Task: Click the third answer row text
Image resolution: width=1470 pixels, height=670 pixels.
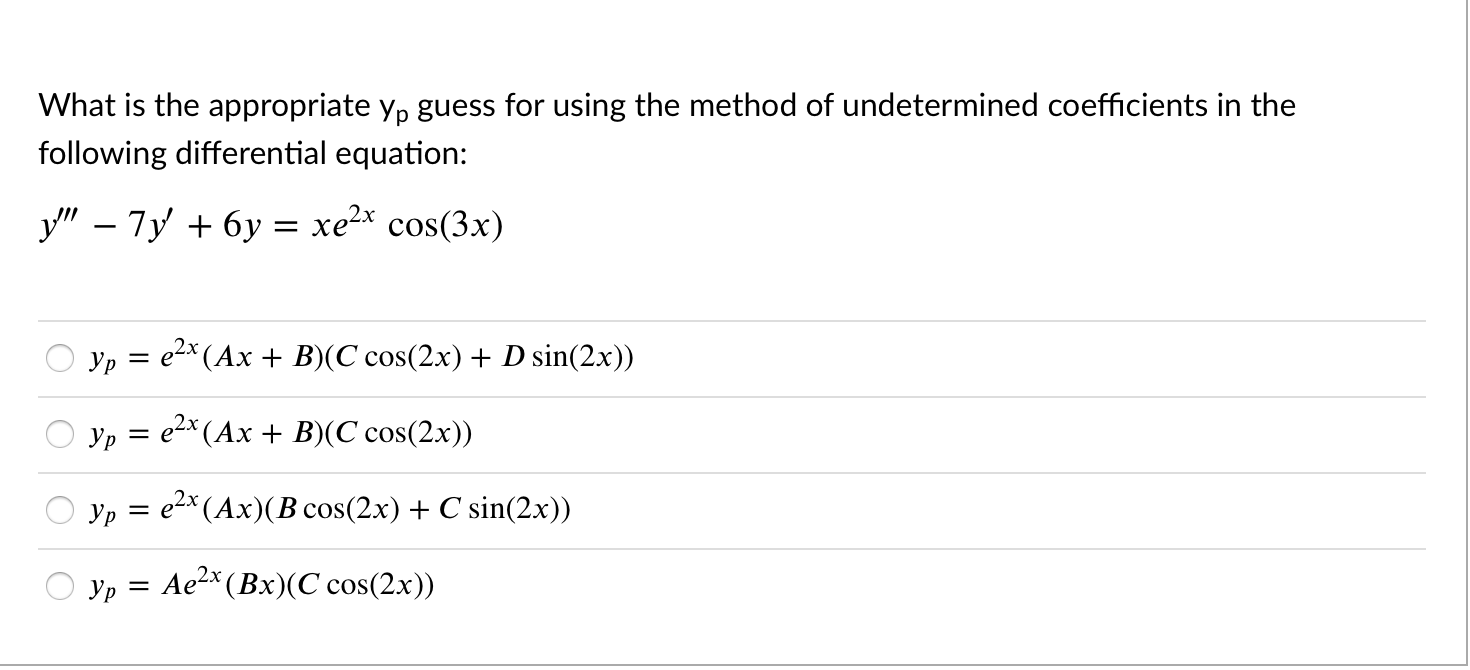Action: 330,509
